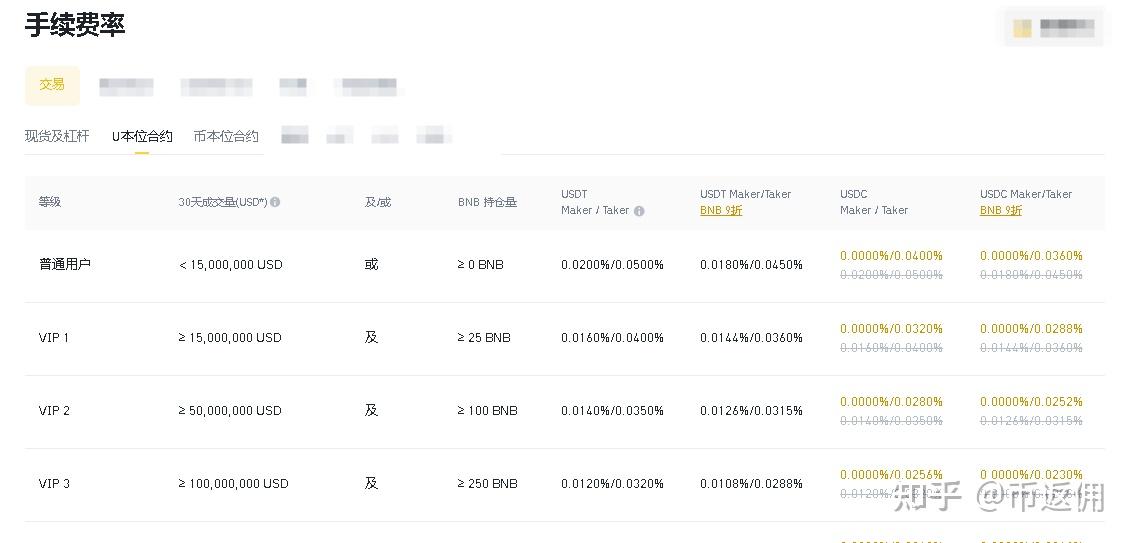Screen dimensions: 1133x543
Task: Select the 普通用户 level row label
Action: pyautogui.click(x=65, y=265)
